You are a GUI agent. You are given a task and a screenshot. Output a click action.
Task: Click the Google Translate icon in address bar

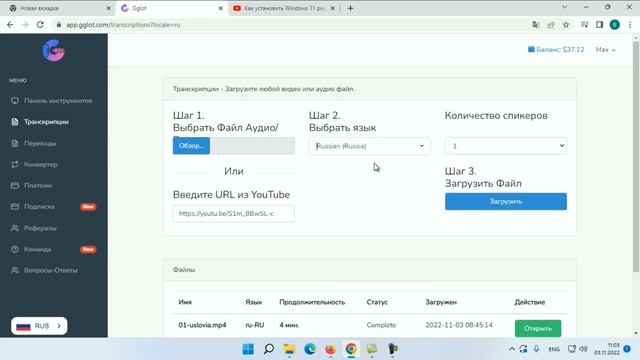pos(536,25)
